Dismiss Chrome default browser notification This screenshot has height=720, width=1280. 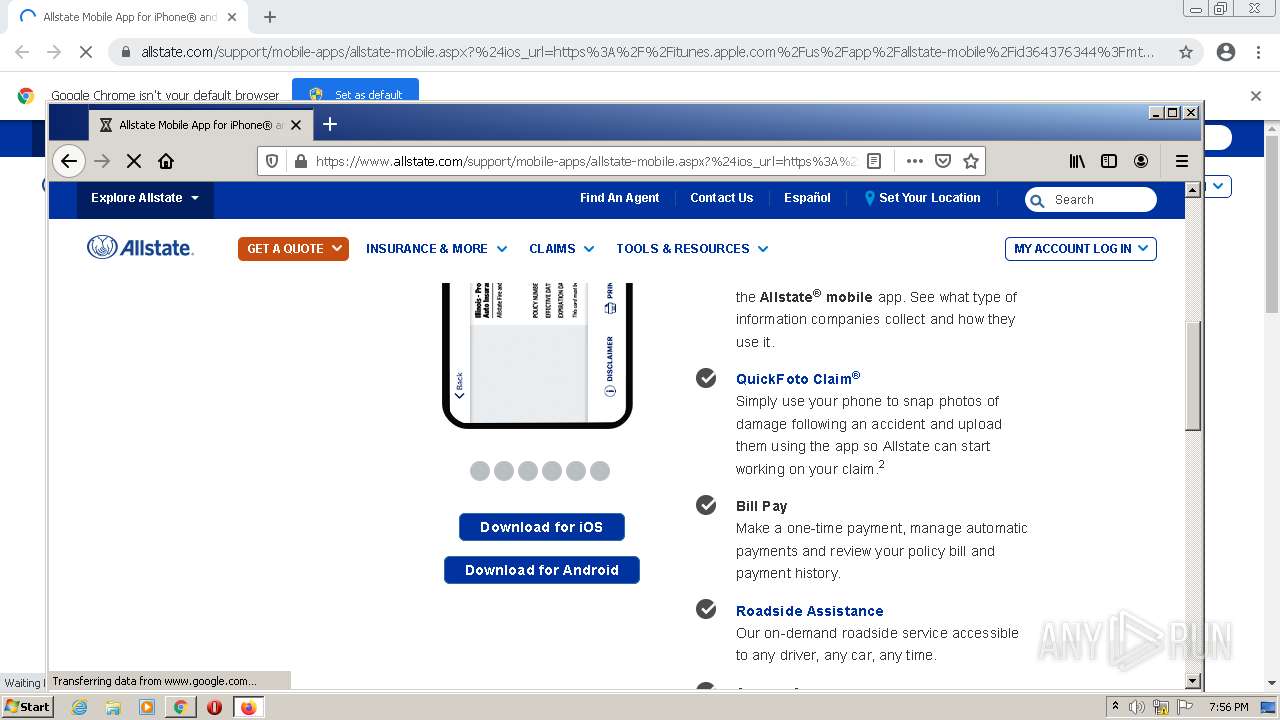pos(1256,96)
